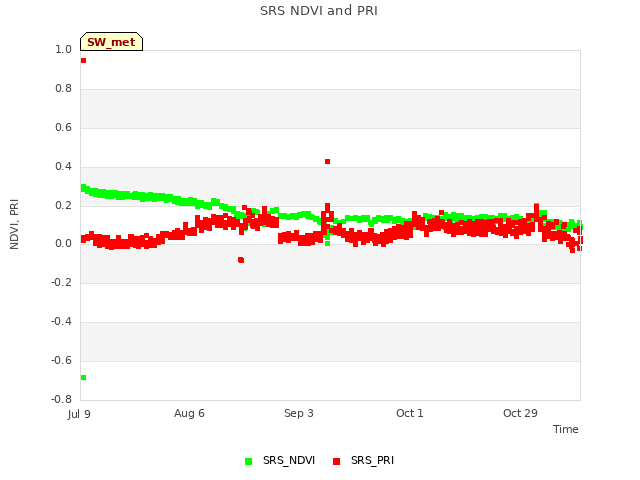
Task: Click the SW_met label tag
Action: [111, 42]
